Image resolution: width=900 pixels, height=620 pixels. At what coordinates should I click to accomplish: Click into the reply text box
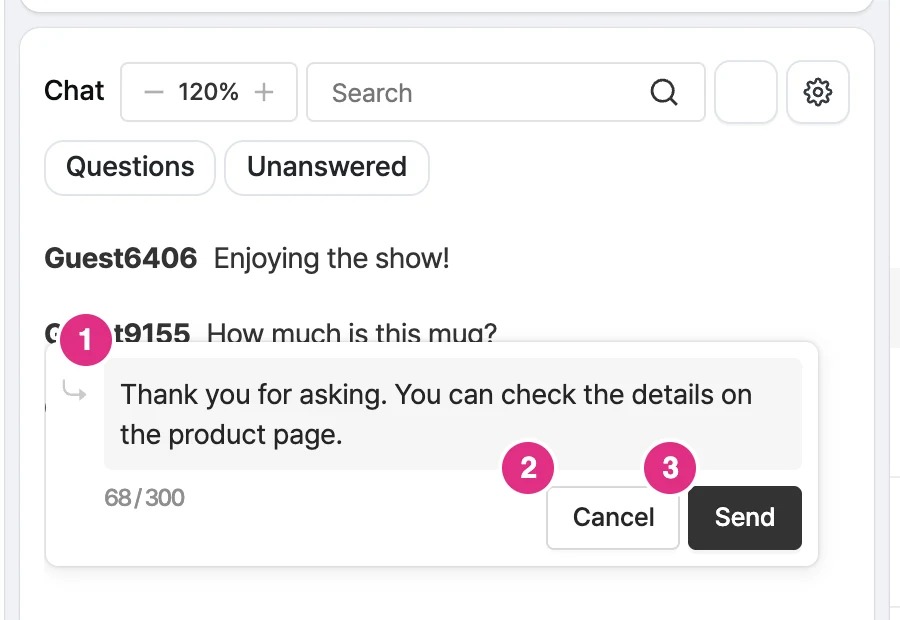pos(452,414)
